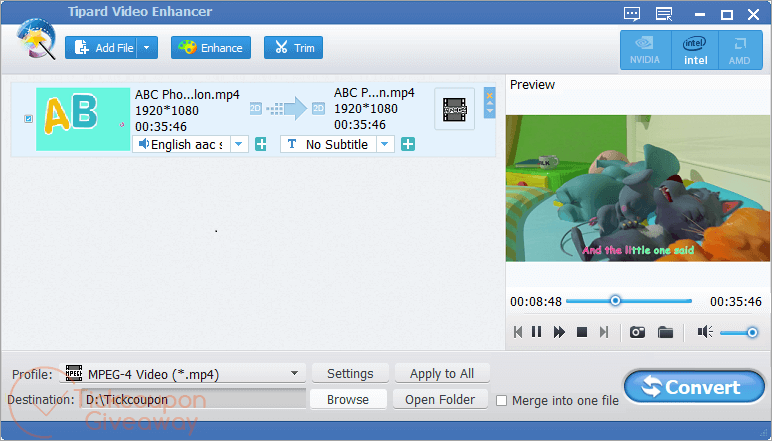Adjust the volume slider
Screen dimensions: 772x441
click(739, 333)
